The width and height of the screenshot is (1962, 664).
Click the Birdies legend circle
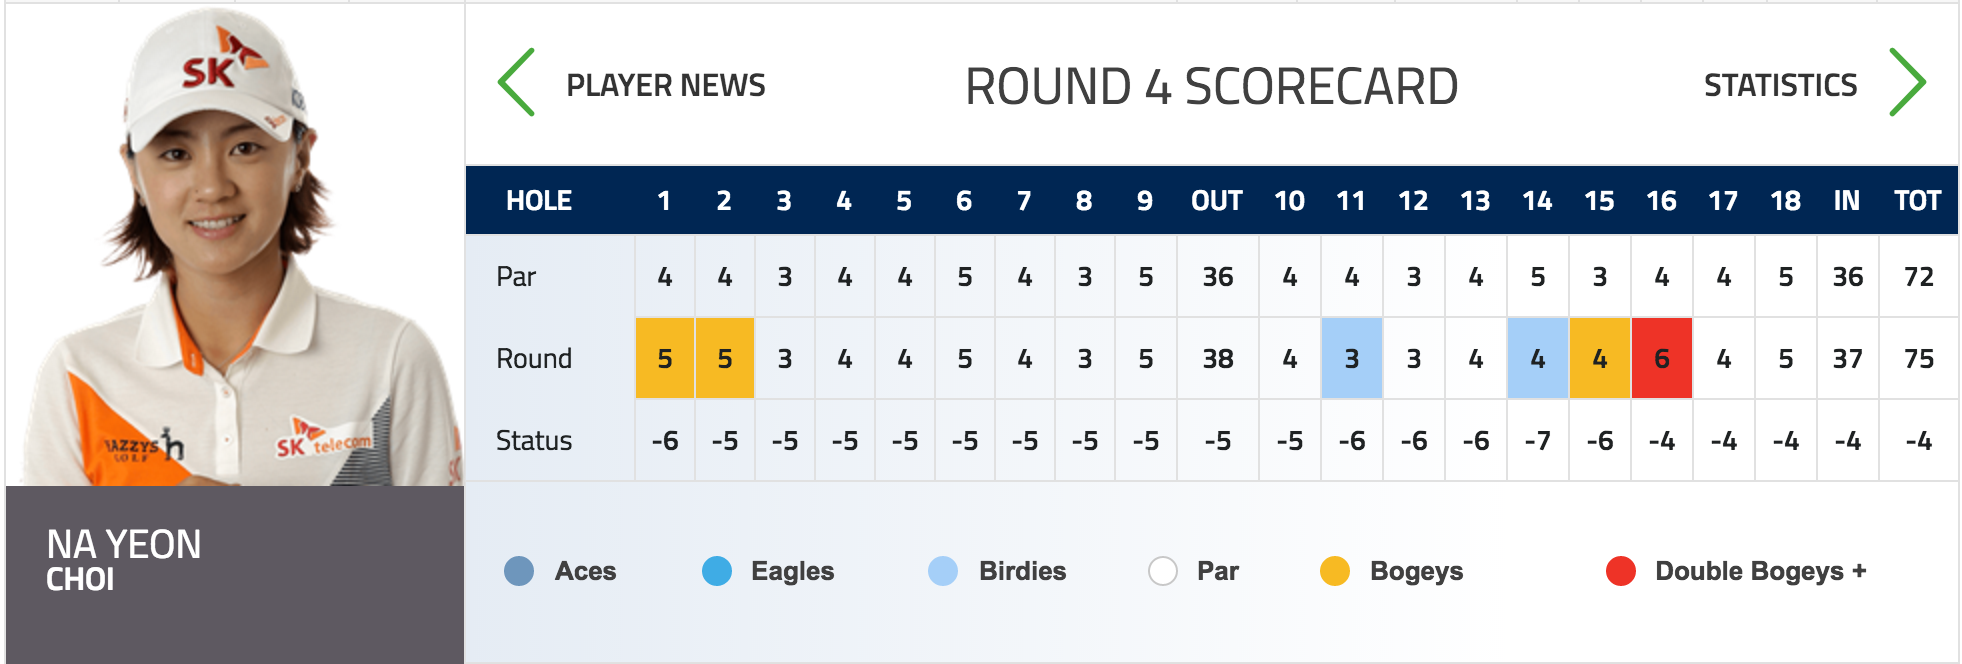tap(943, 571)
